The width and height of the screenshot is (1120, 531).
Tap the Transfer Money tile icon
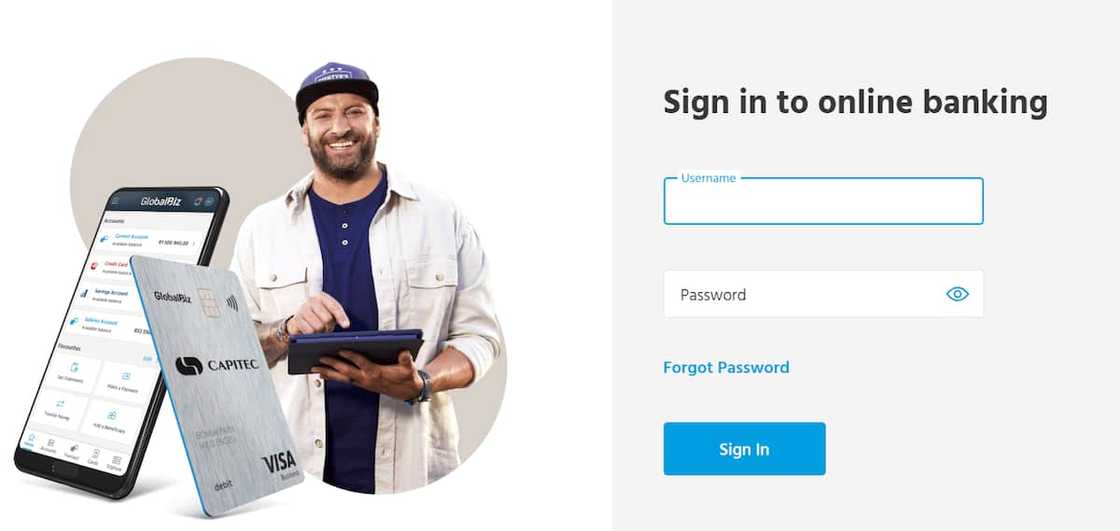[60, 403]
